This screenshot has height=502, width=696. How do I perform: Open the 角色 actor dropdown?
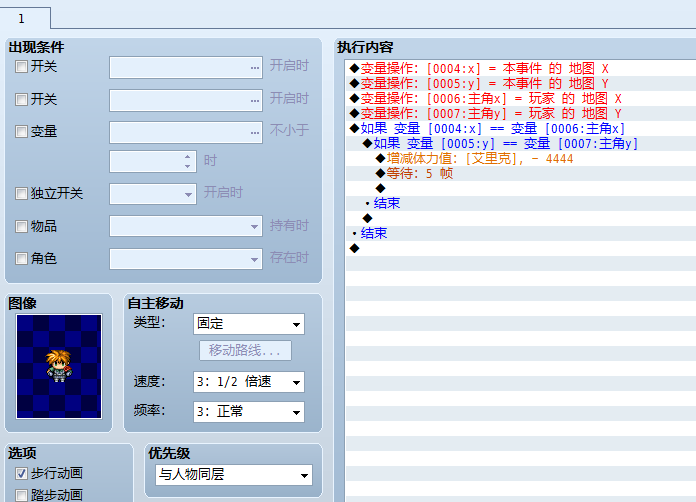tap(186, 259)
